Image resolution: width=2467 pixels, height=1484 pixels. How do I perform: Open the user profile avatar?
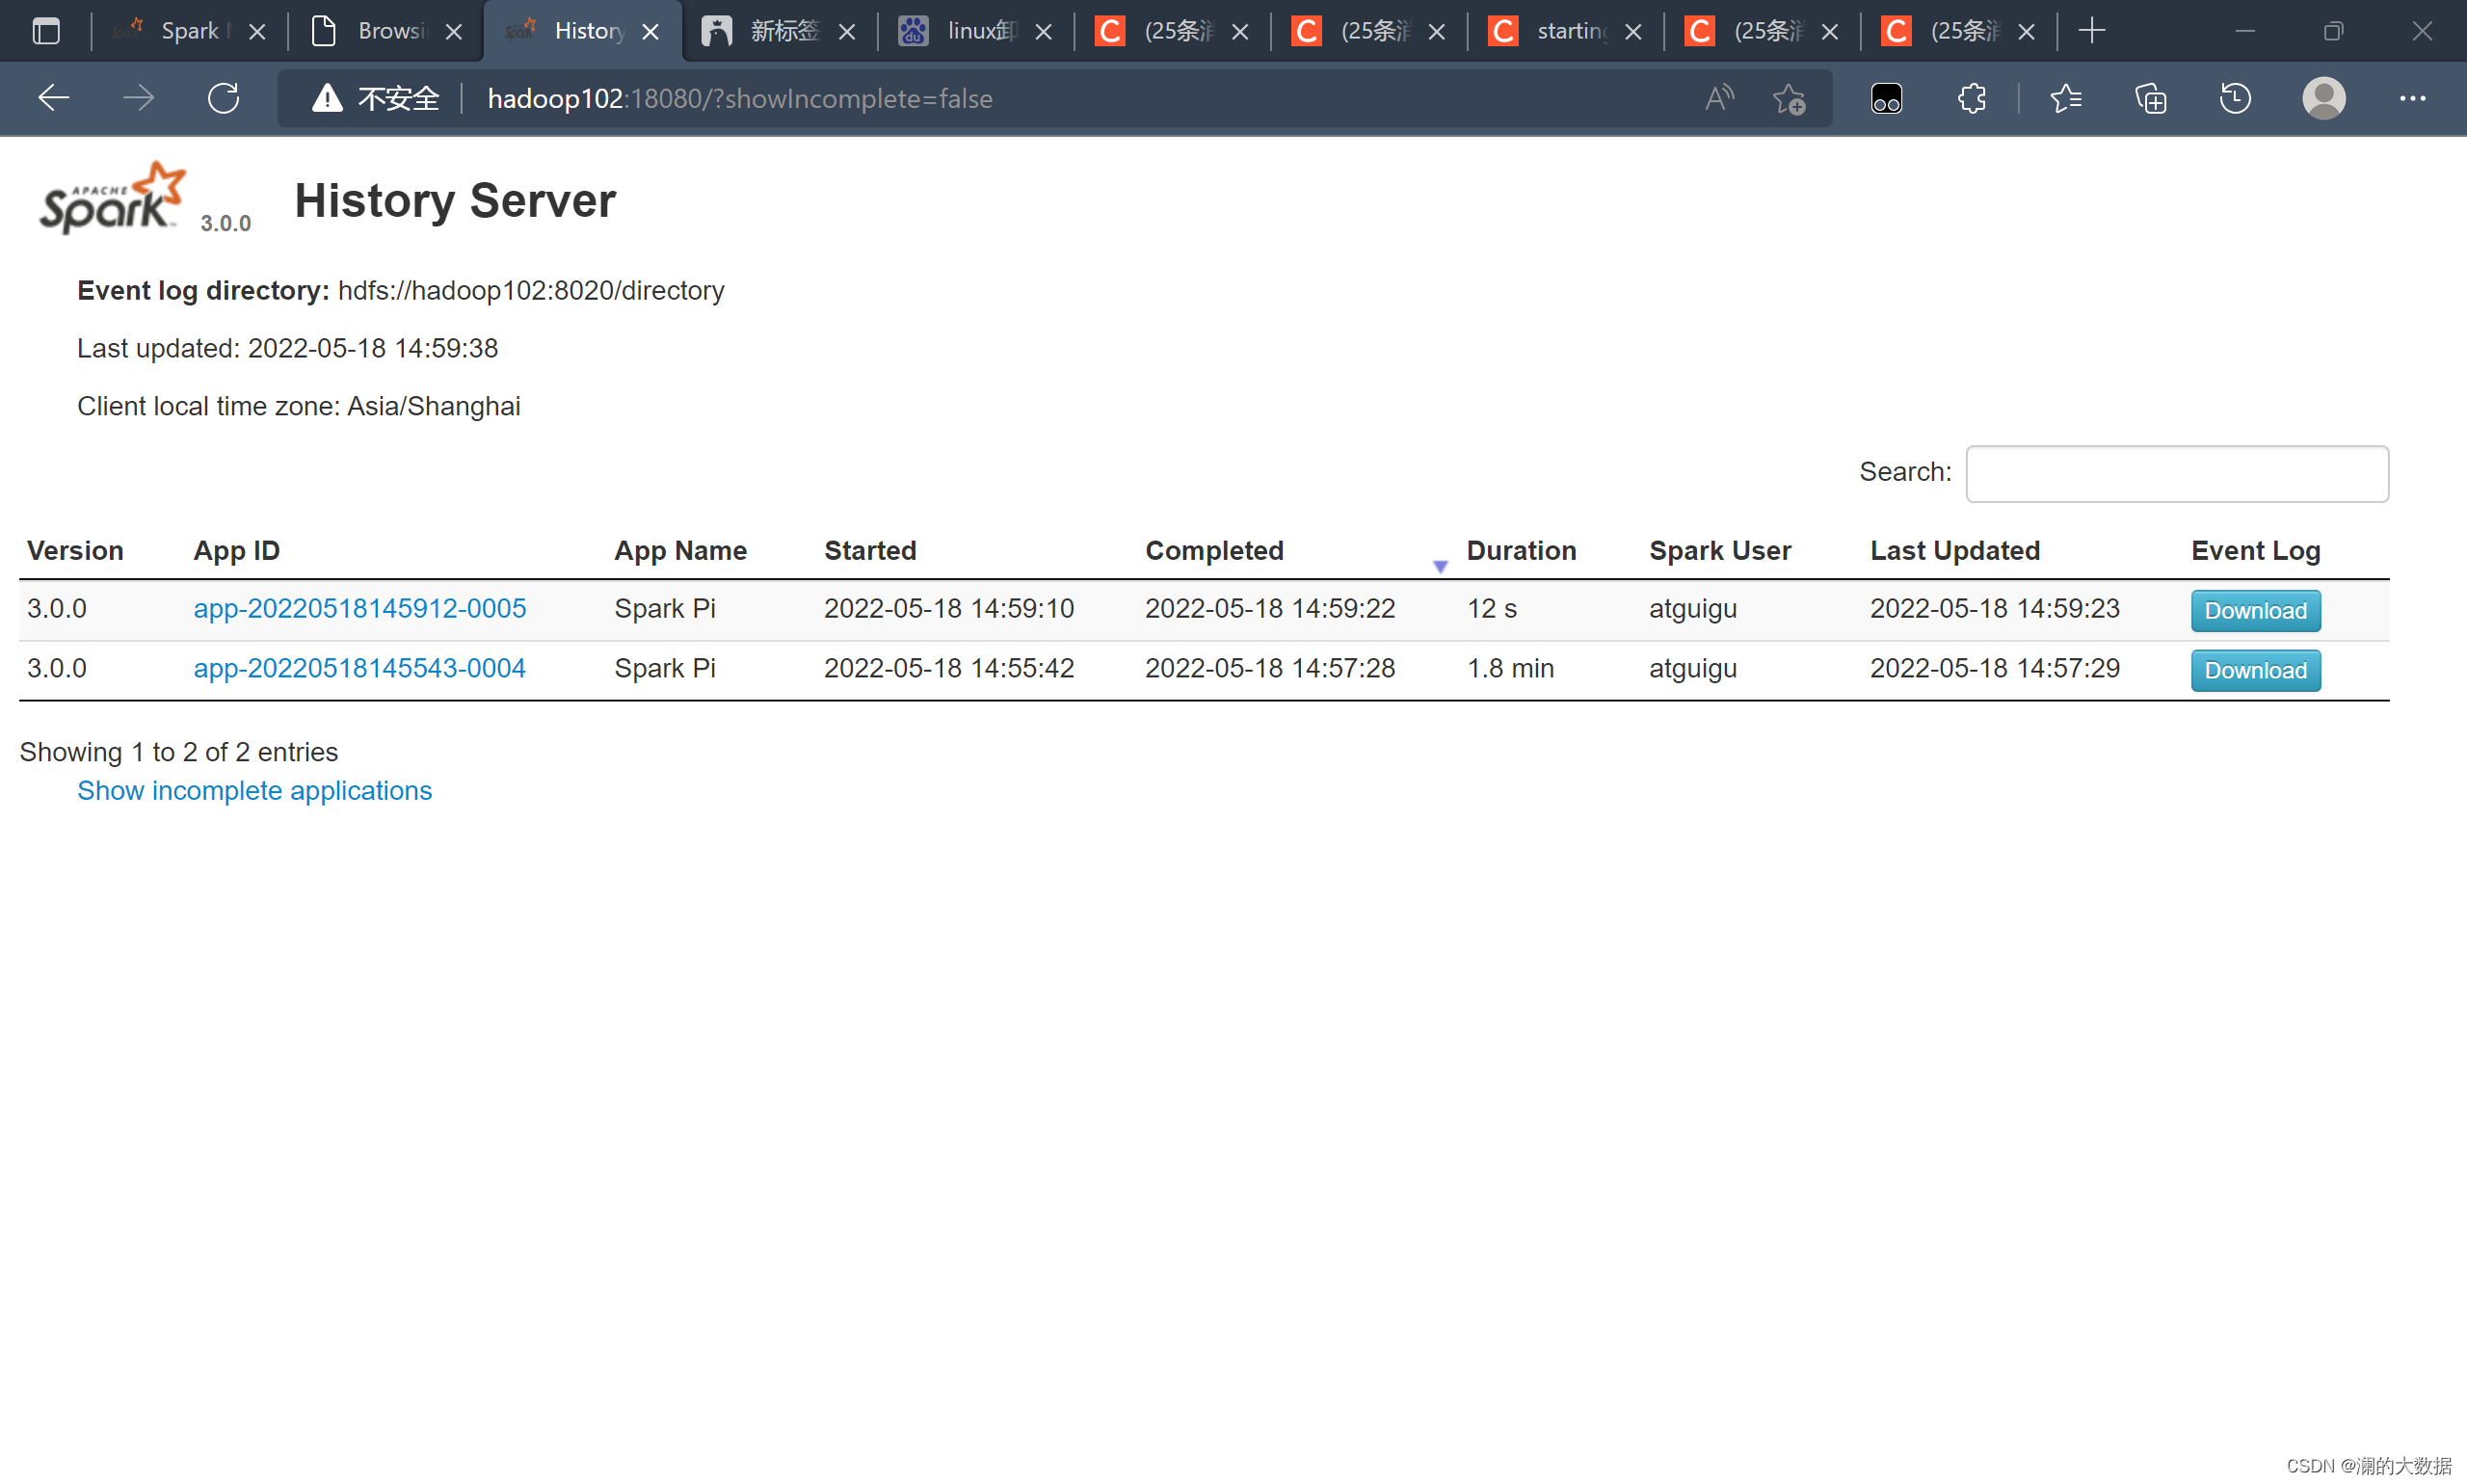click(2323, 98)
